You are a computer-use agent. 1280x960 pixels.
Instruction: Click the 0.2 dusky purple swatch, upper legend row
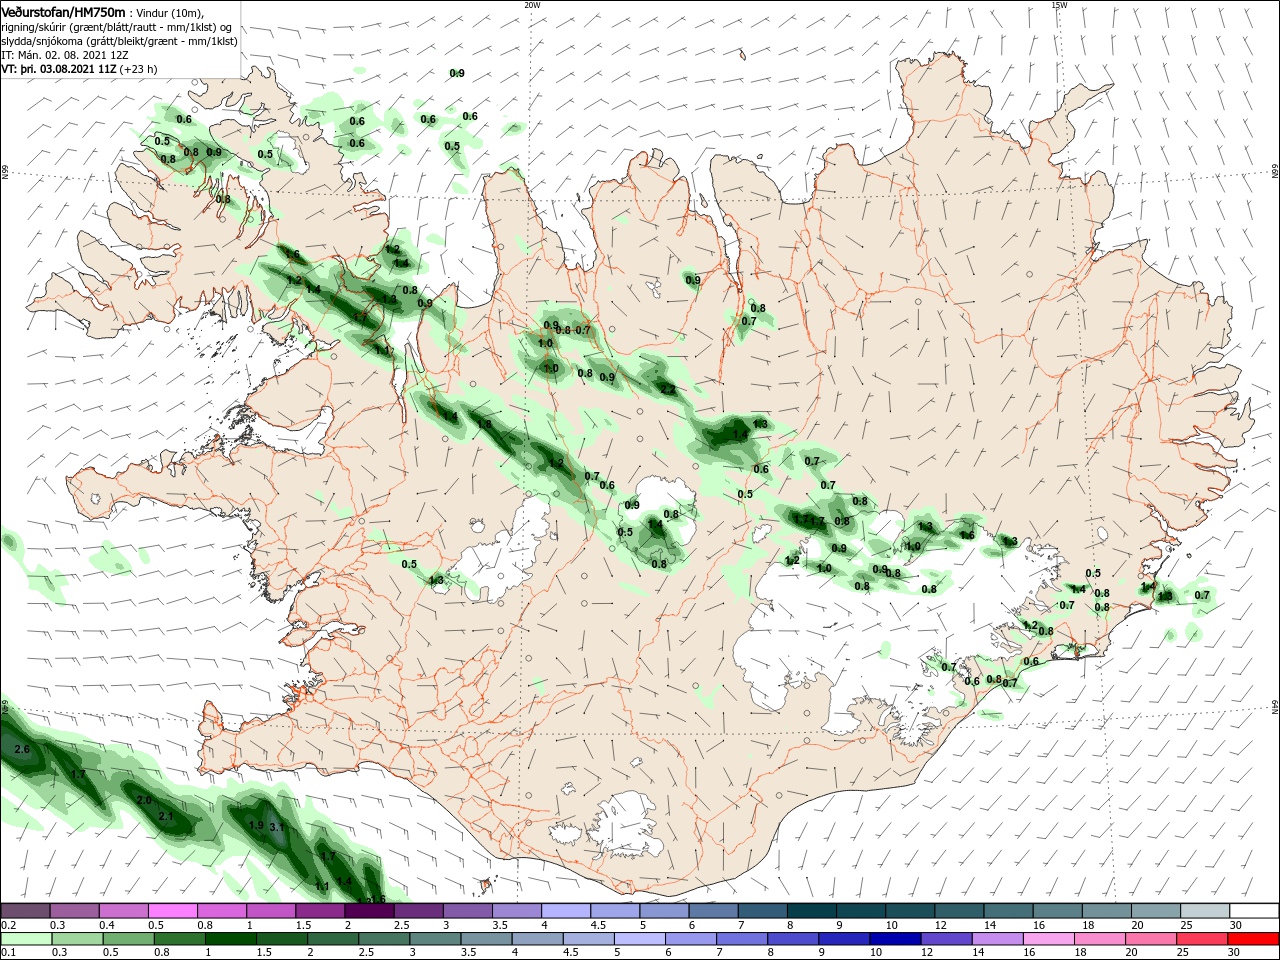click(x=25, y=911)
